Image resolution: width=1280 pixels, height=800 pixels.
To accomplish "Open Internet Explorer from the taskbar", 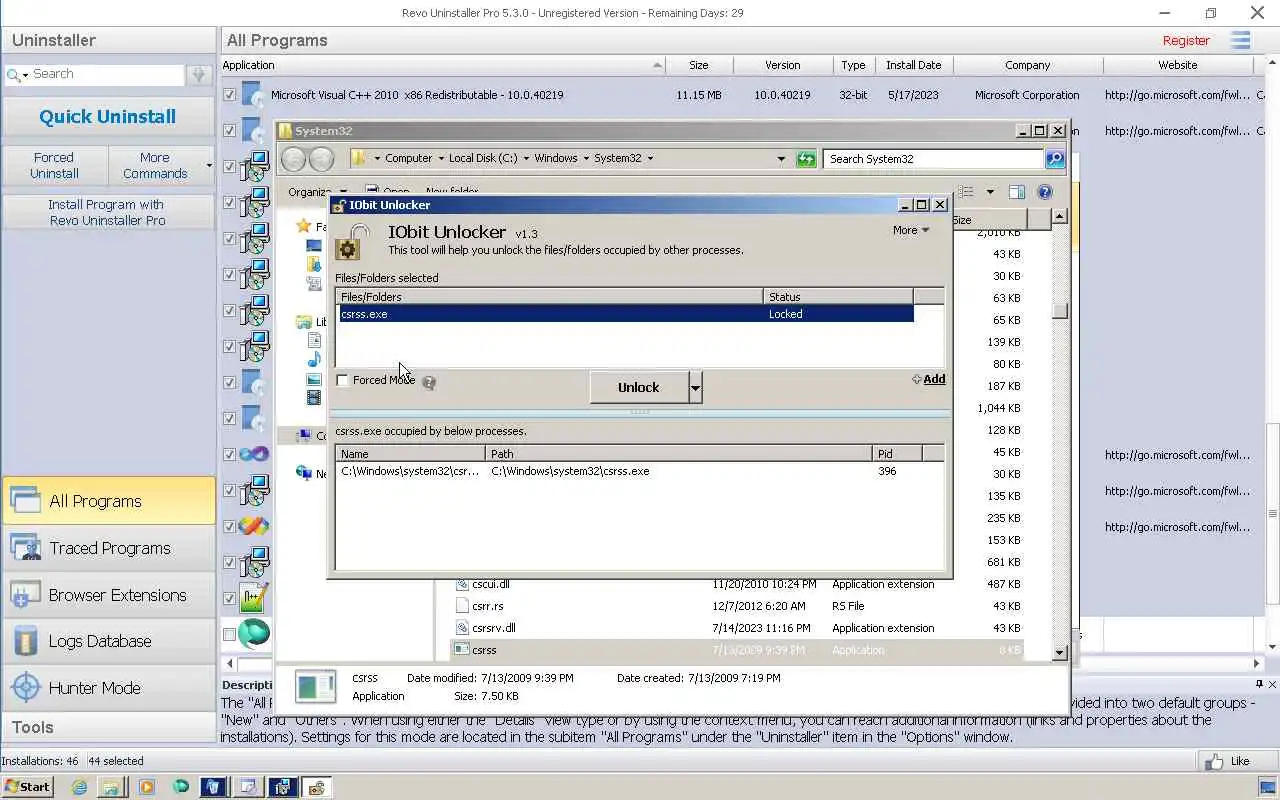I will (x=79, y=787).
